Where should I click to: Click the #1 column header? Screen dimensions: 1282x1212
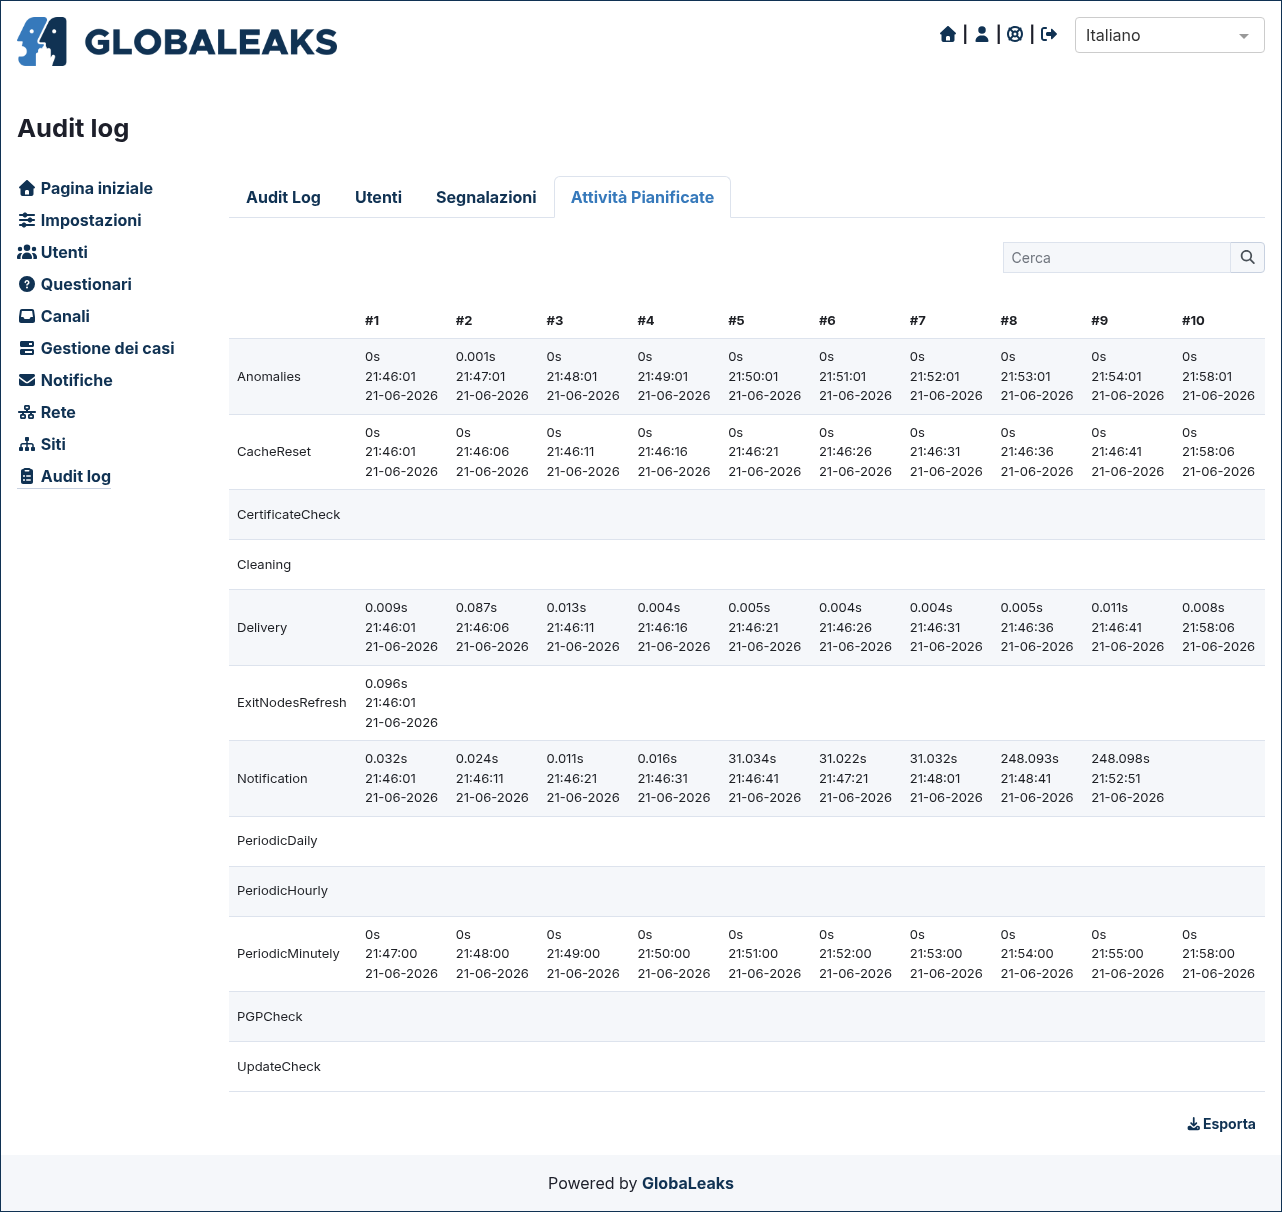372,321
